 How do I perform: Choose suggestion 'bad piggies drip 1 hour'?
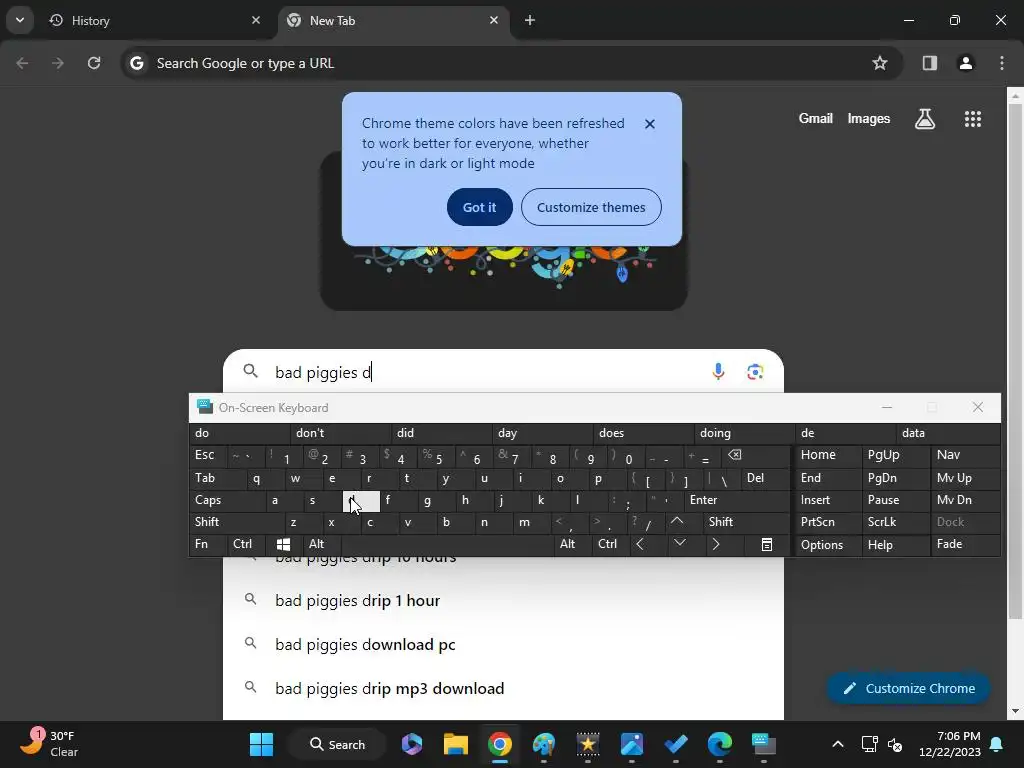tap(503, 600)
